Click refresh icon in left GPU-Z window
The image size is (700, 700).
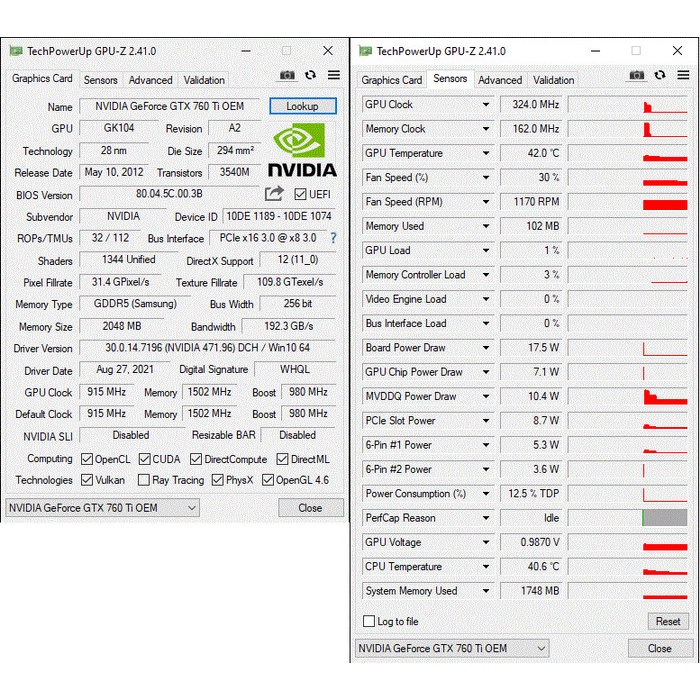310,75
